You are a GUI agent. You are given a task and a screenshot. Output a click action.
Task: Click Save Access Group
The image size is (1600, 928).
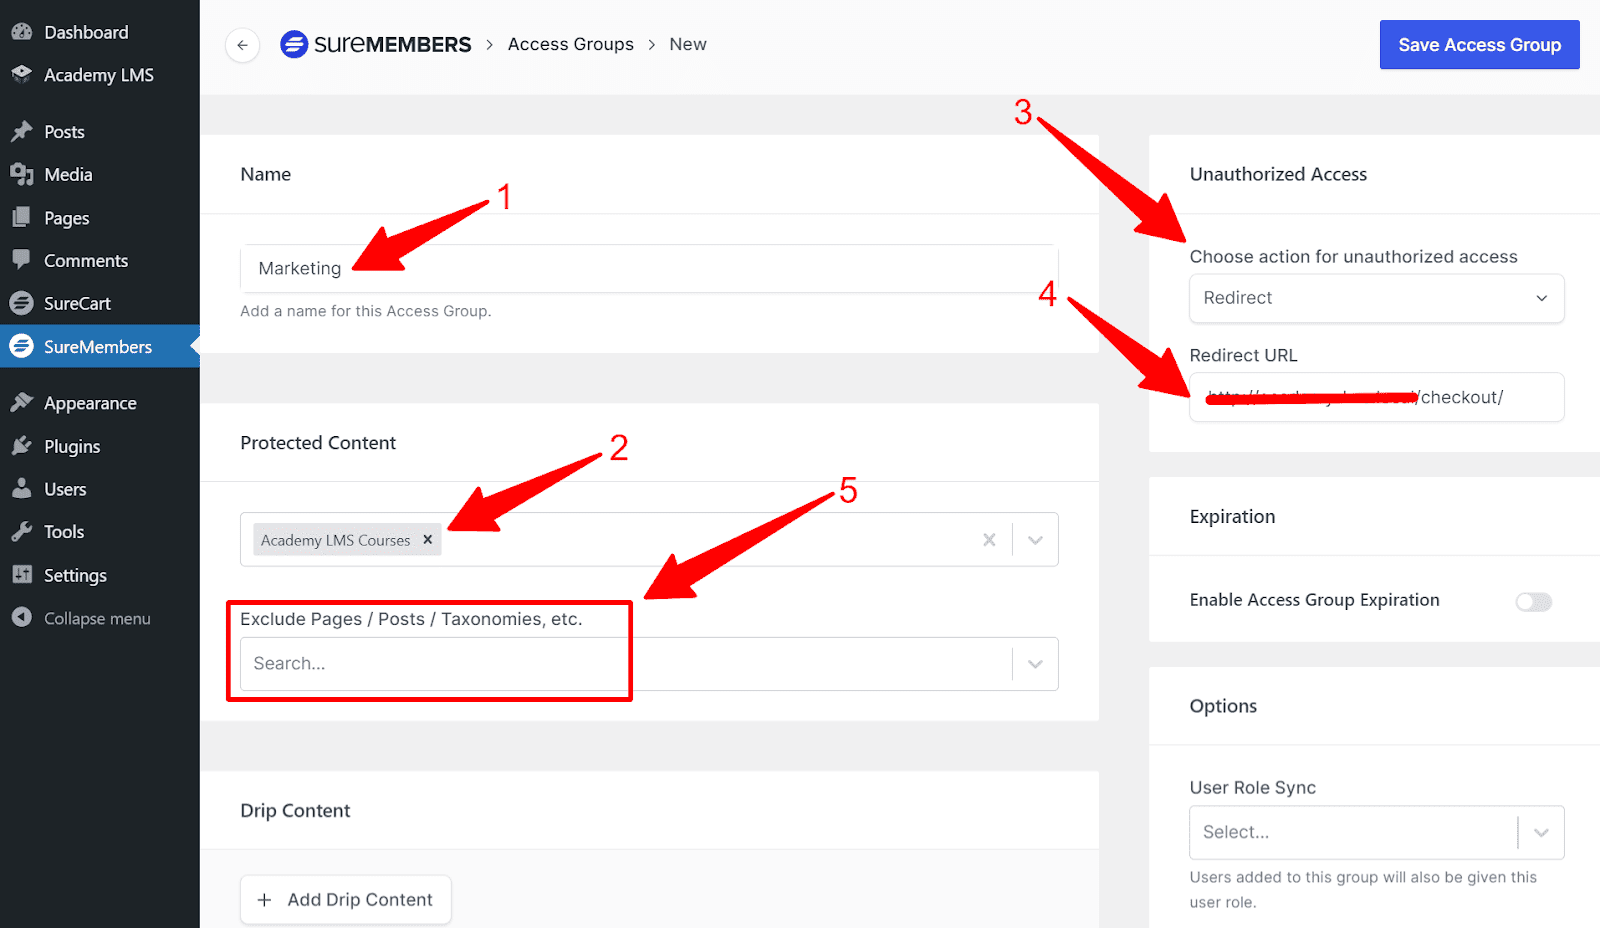pos(1479,44)
